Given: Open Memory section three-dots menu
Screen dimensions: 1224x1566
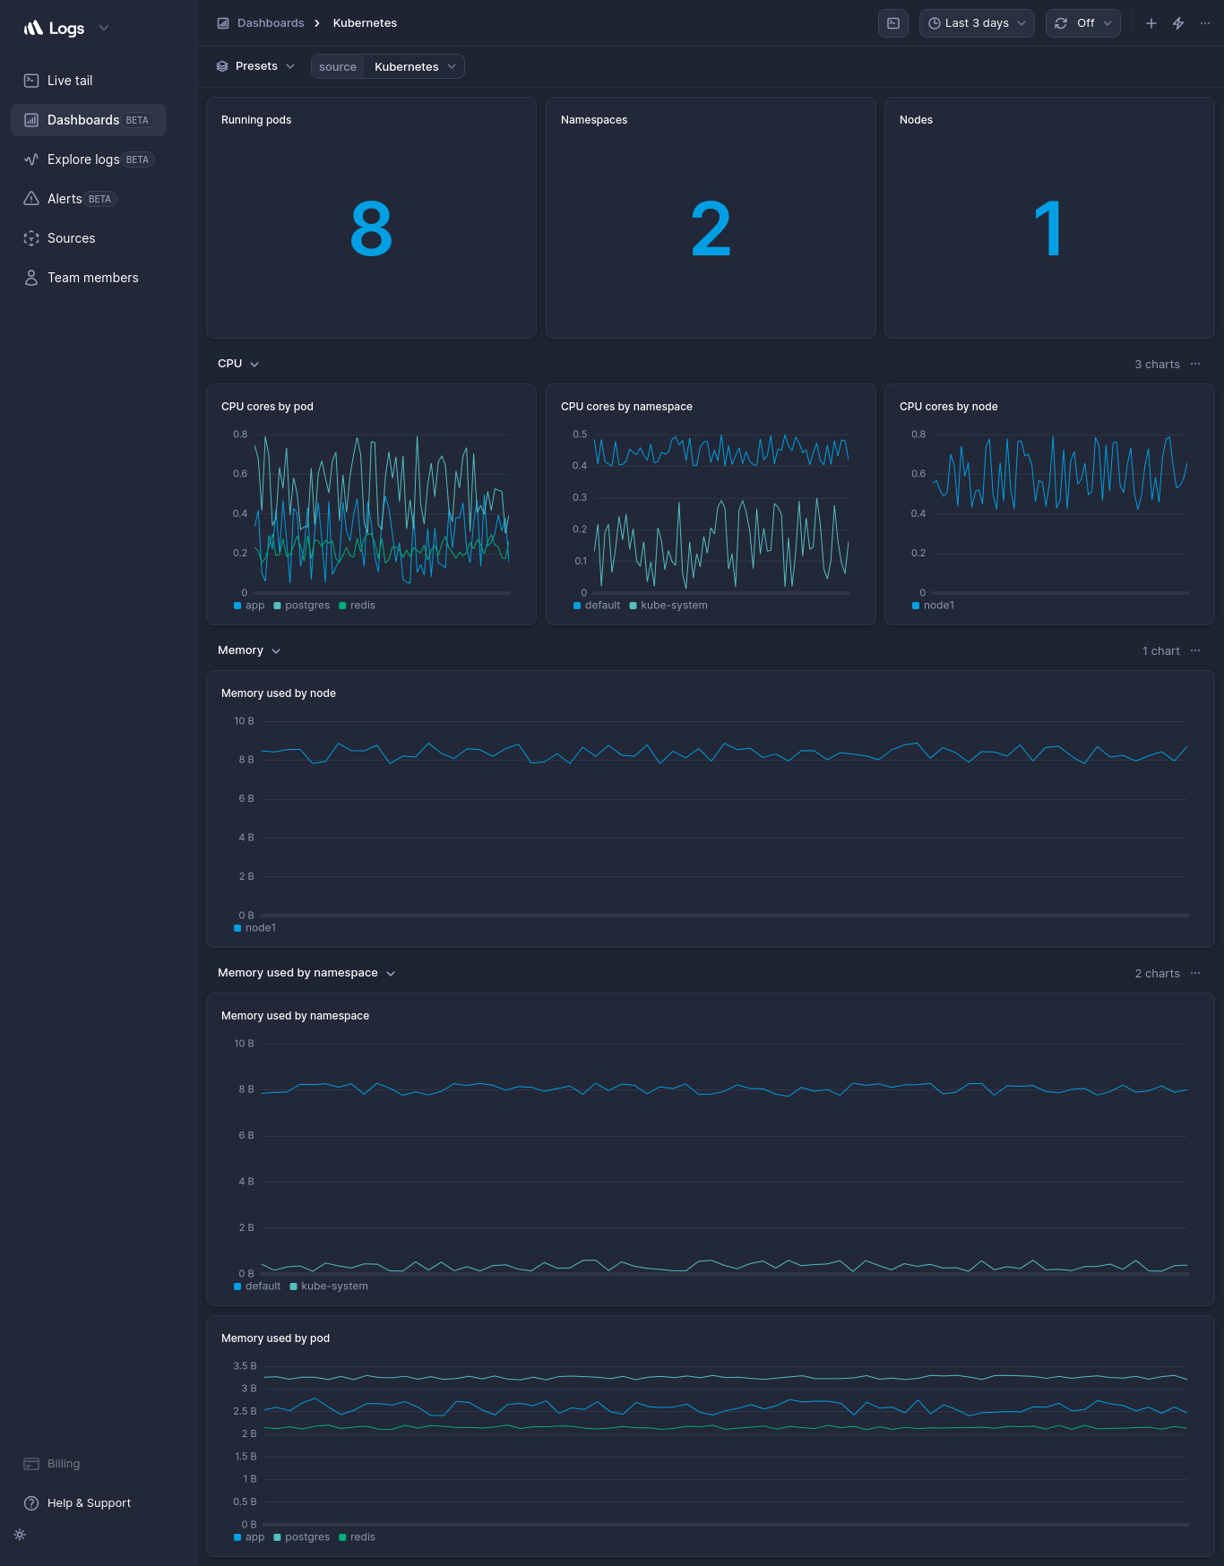Looking at the screenshot, I should pos(1195,651).
